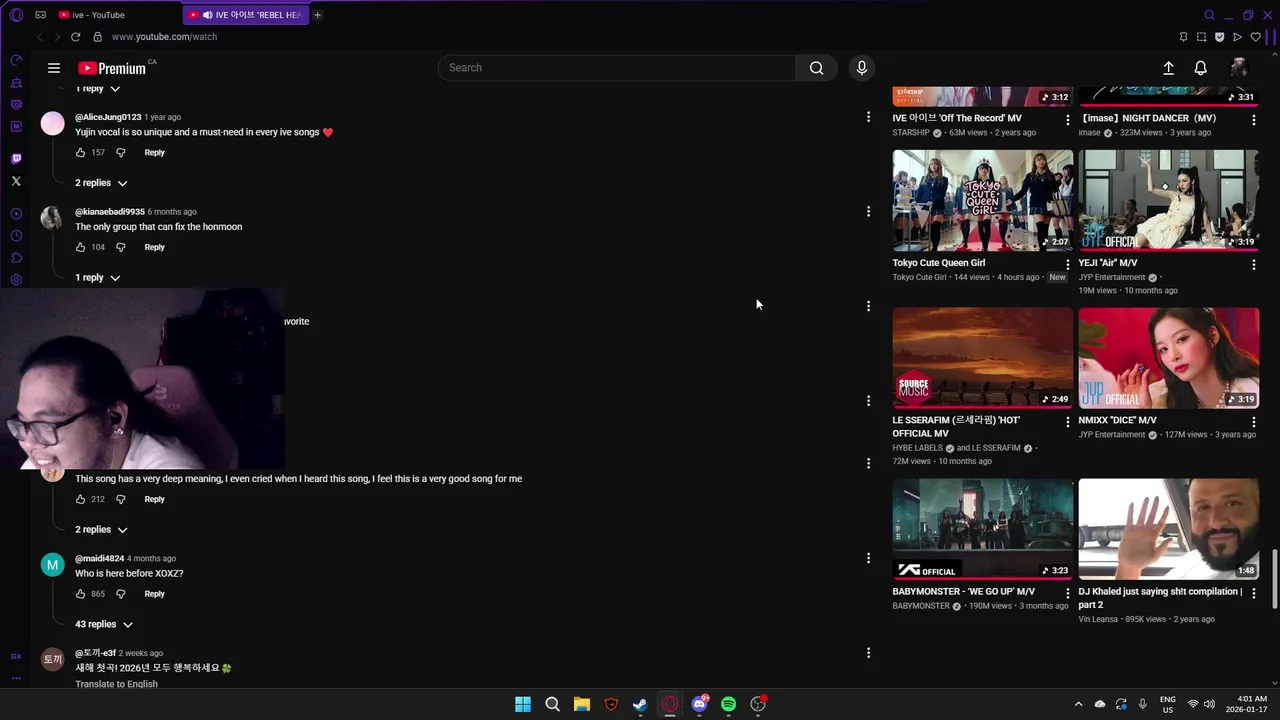Like the @maidi4824 comment
1280x720 pixels.
81,594
